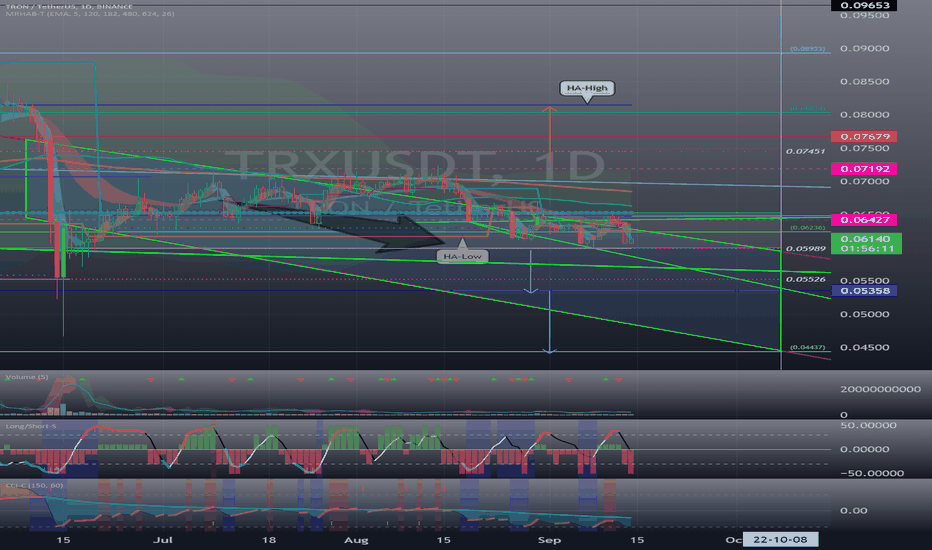Click the magenta 0.06427 price tag

point(864,220)
